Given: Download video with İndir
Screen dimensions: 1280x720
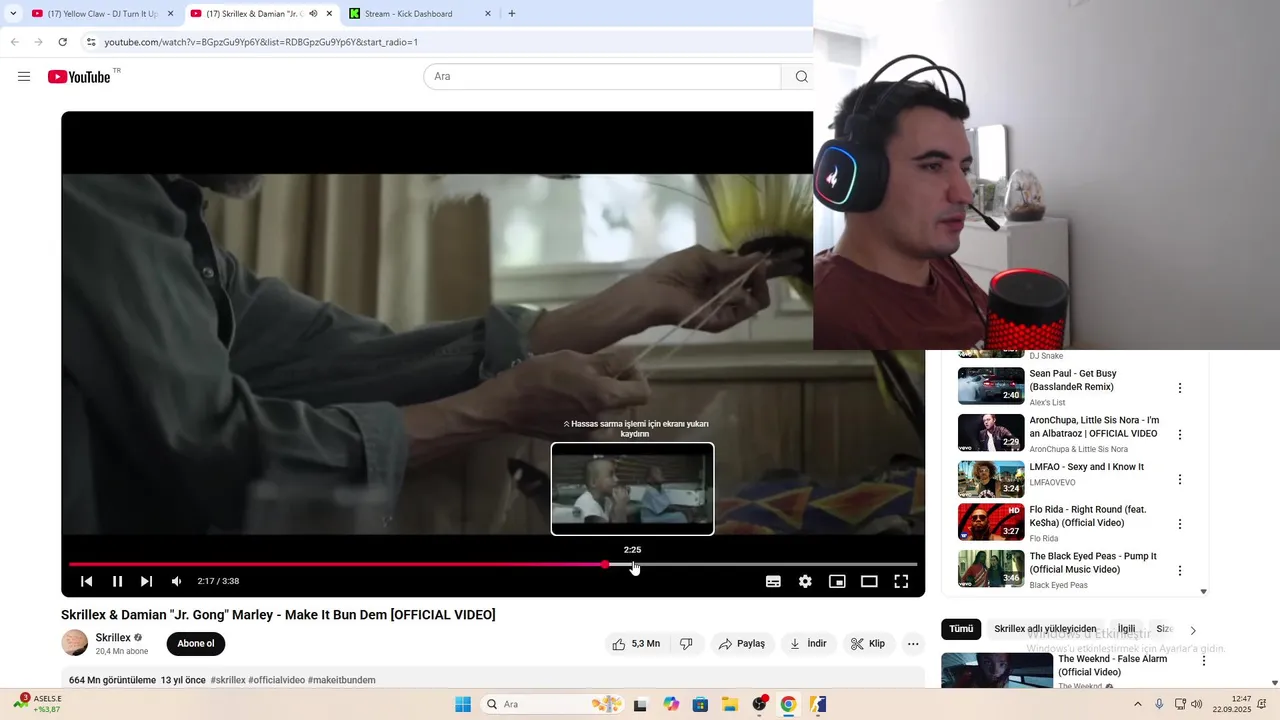Looking at the screenshot, I should (x=808, y=644).
